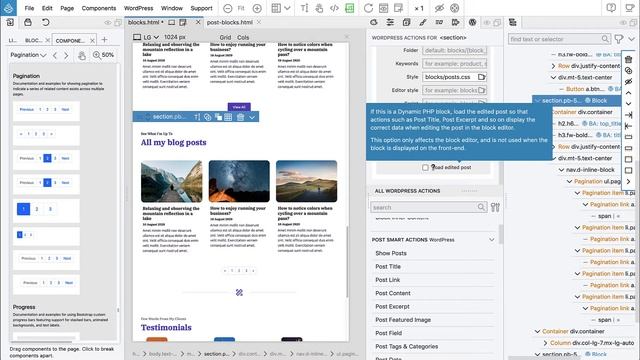
Task: Click View All button on page
Action: [239, 107]
